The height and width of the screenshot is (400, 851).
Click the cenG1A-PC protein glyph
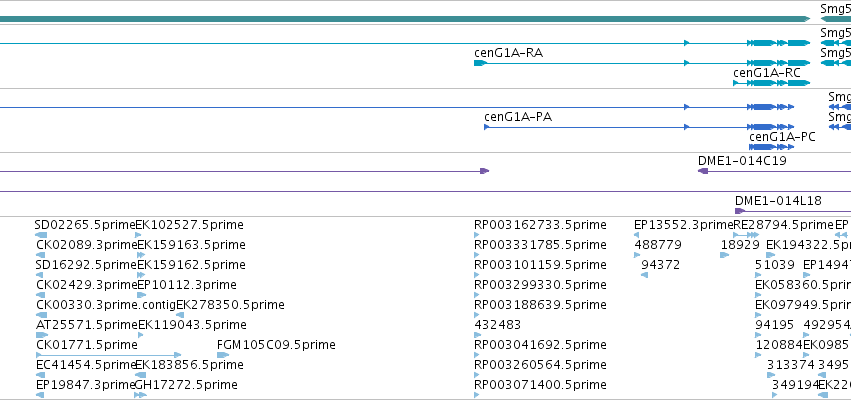(771, 147)
